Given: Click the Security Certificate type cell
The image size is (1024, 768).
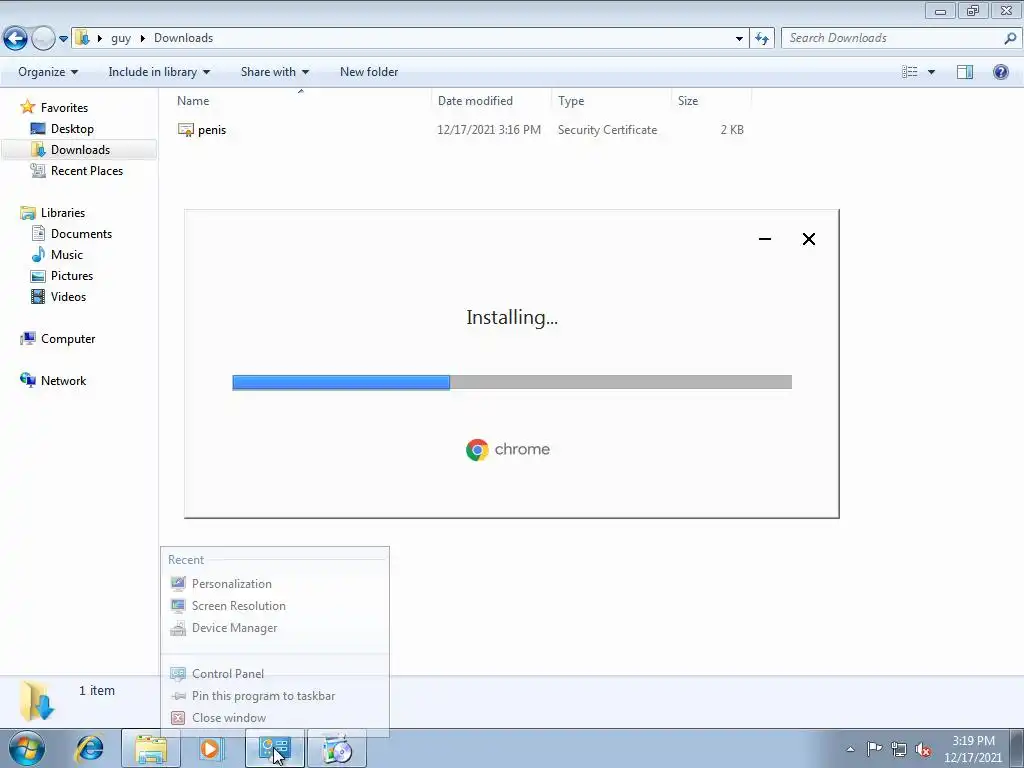Looking at the screenshot, I should tap(607, 130).
